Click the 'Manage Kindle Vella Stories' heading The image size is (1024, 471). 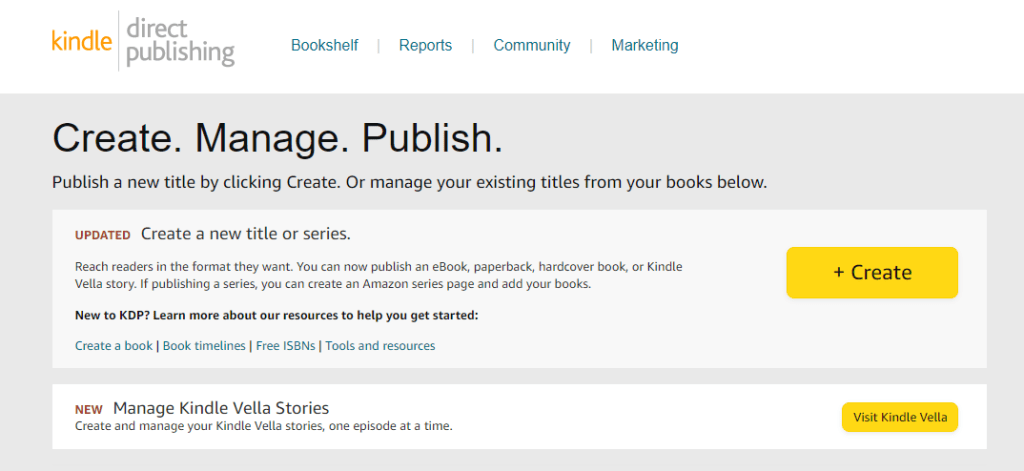pyautogui.click(x=221, y=408)
